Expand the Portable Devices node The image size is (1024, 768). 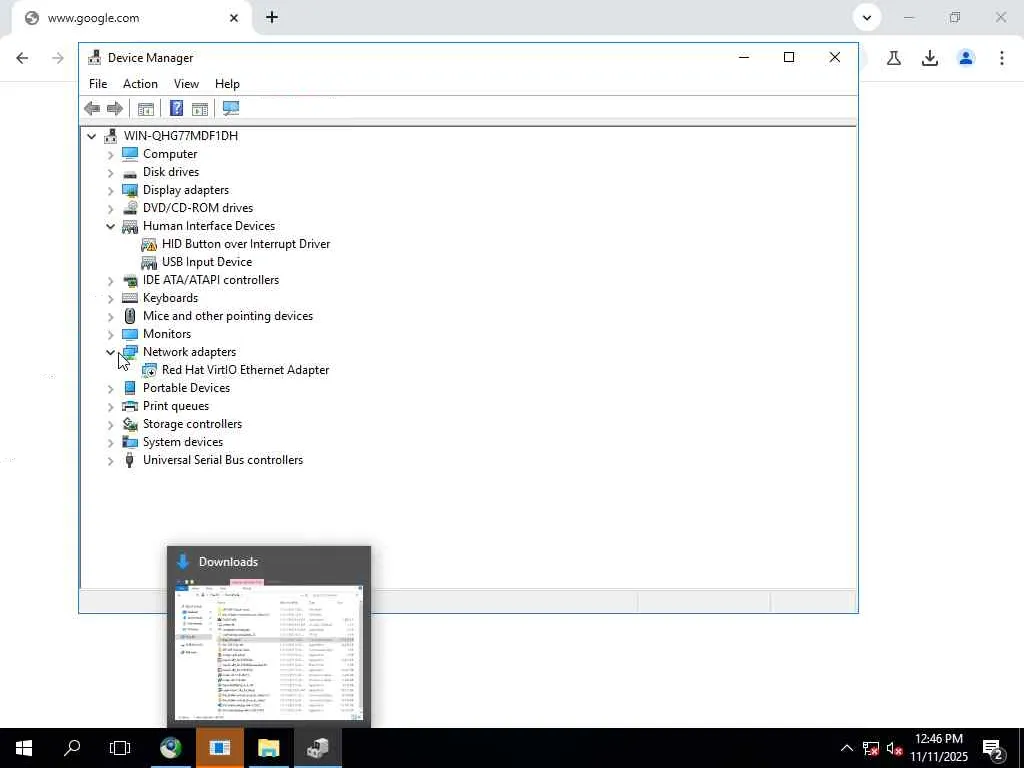coord(110,389)
